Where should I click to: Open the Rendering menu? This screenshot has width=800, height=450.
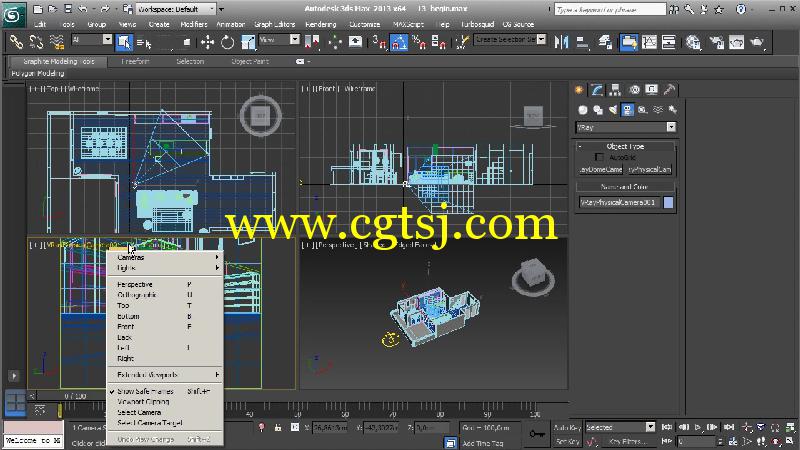pyautogui.click(x=320, y=24)
